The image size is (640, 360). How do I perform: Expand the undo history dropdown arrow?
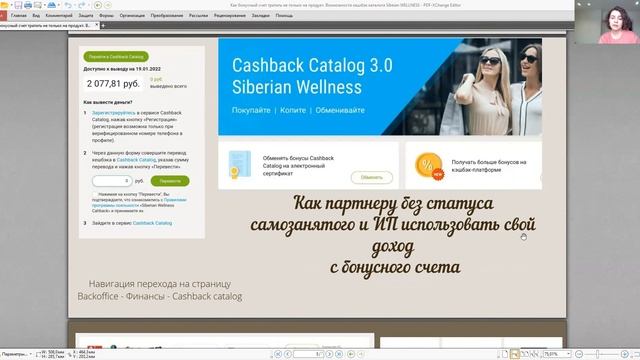click(x=75, y=5)
